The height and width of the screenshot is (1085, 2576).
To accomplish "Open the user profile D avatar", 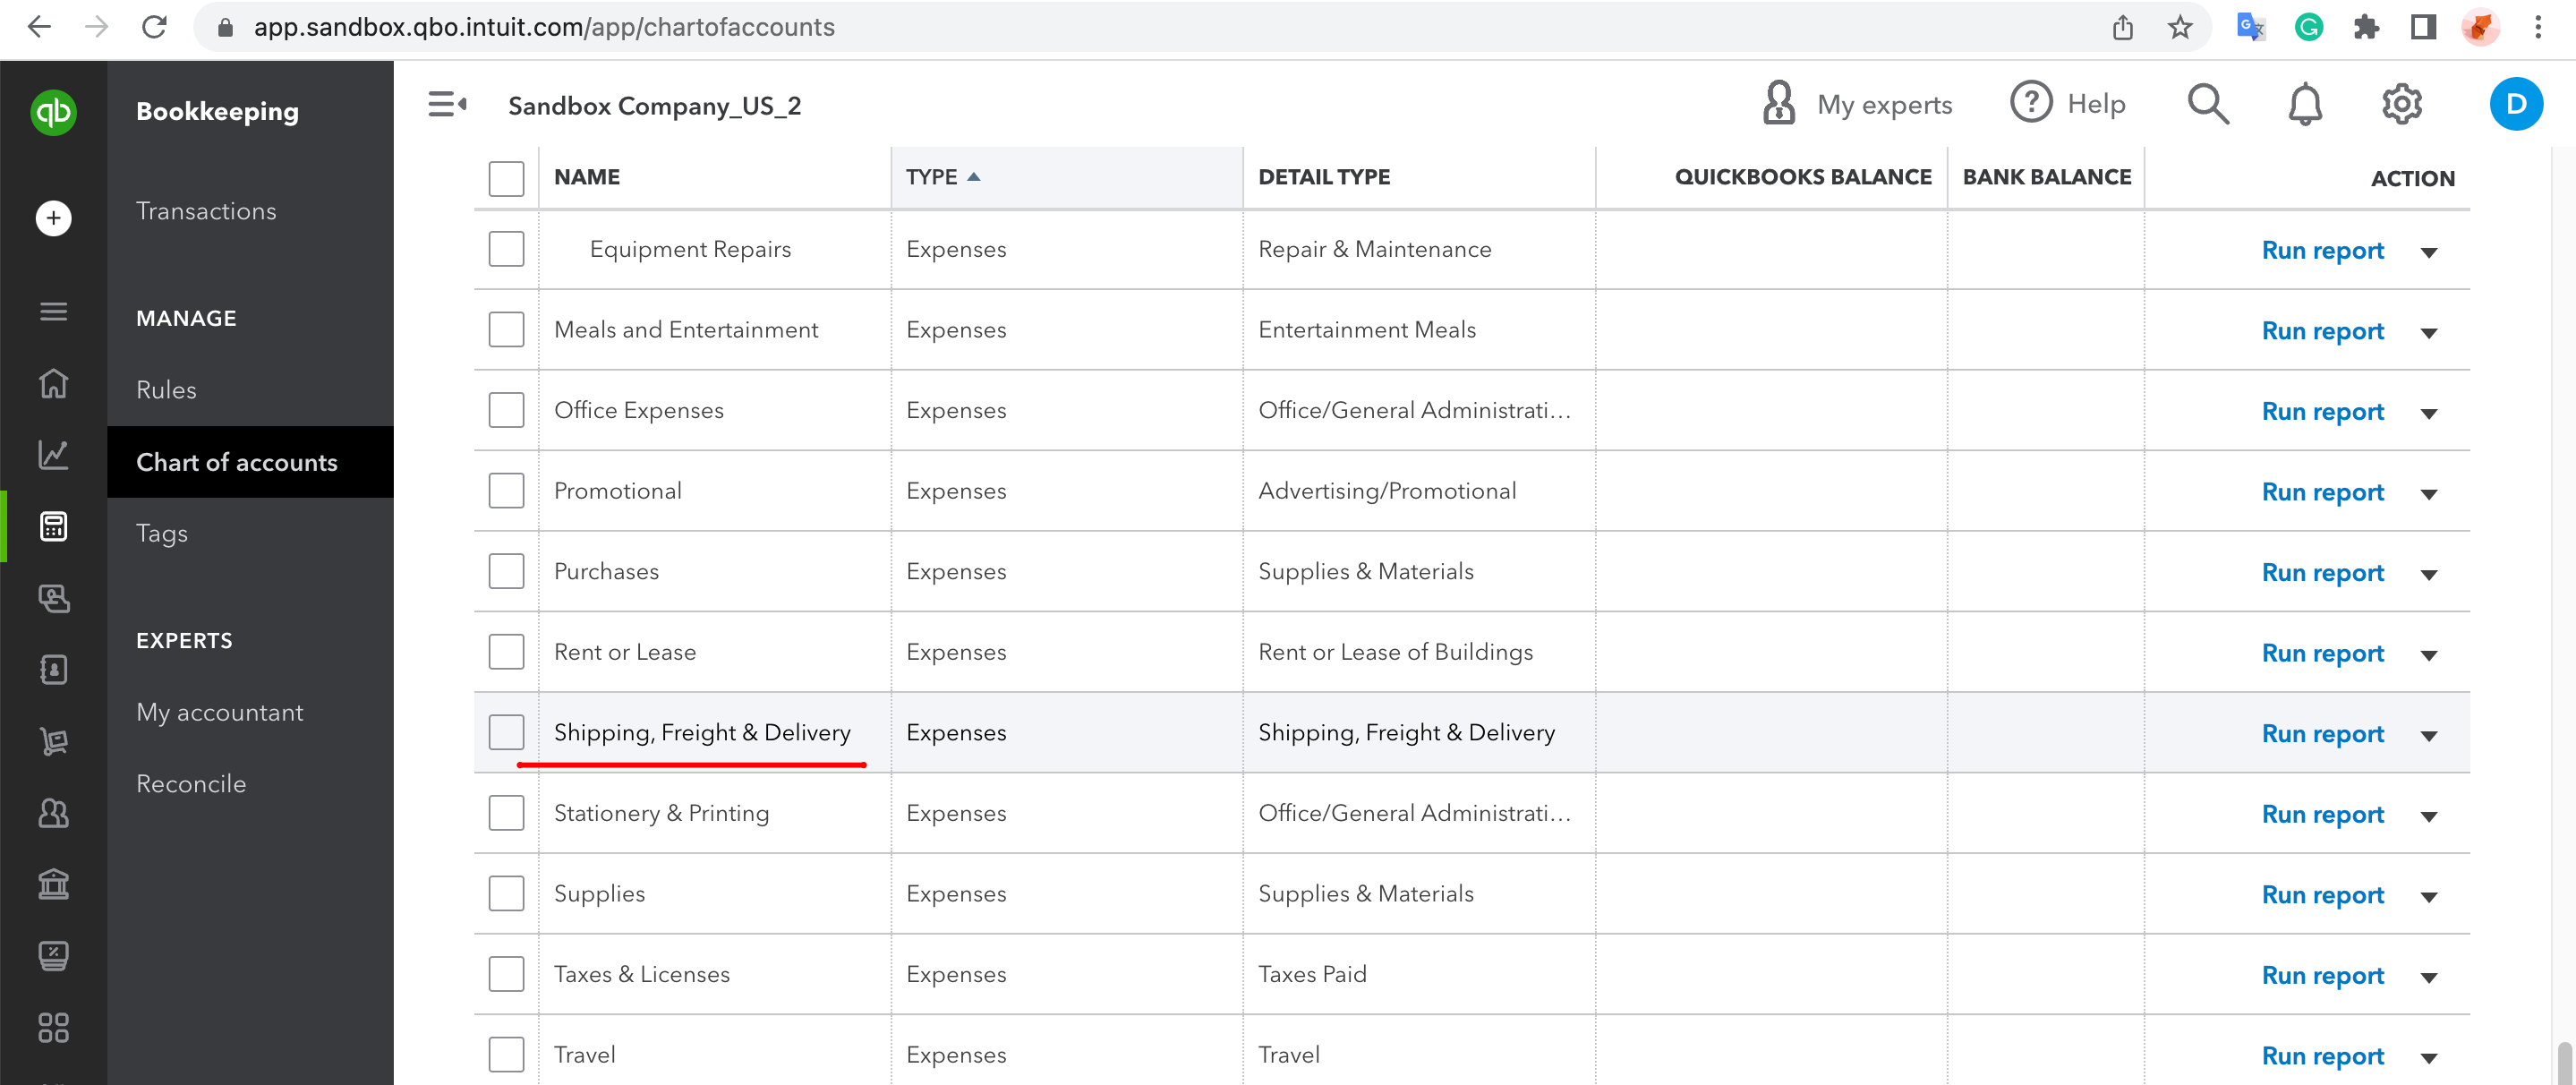I will (2516, 104).
